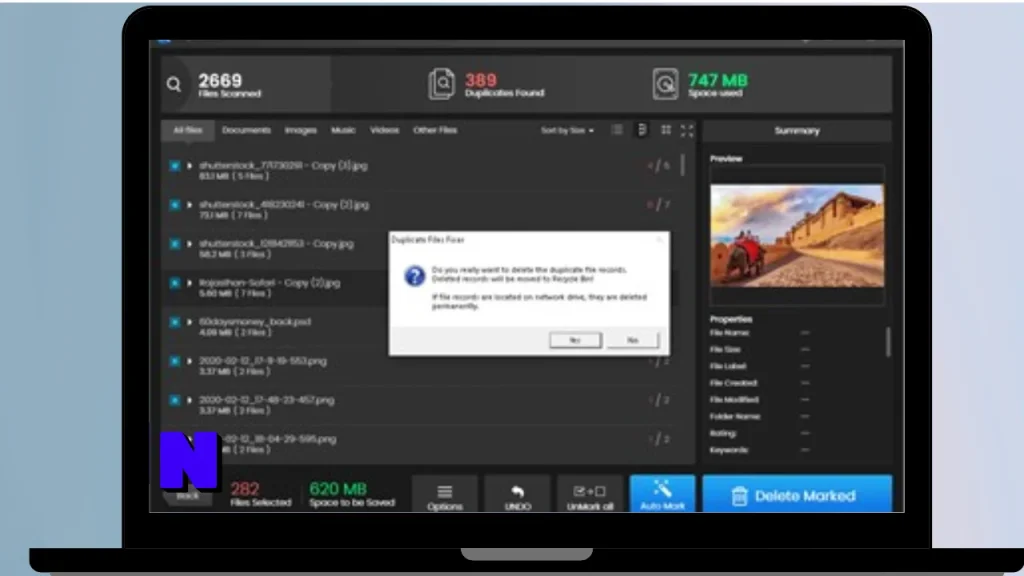Uncheck the shutterstock Copy.jpg 3 Files checkbox
This screenshot has width=1024, height=576.
(x=174, y=244)
